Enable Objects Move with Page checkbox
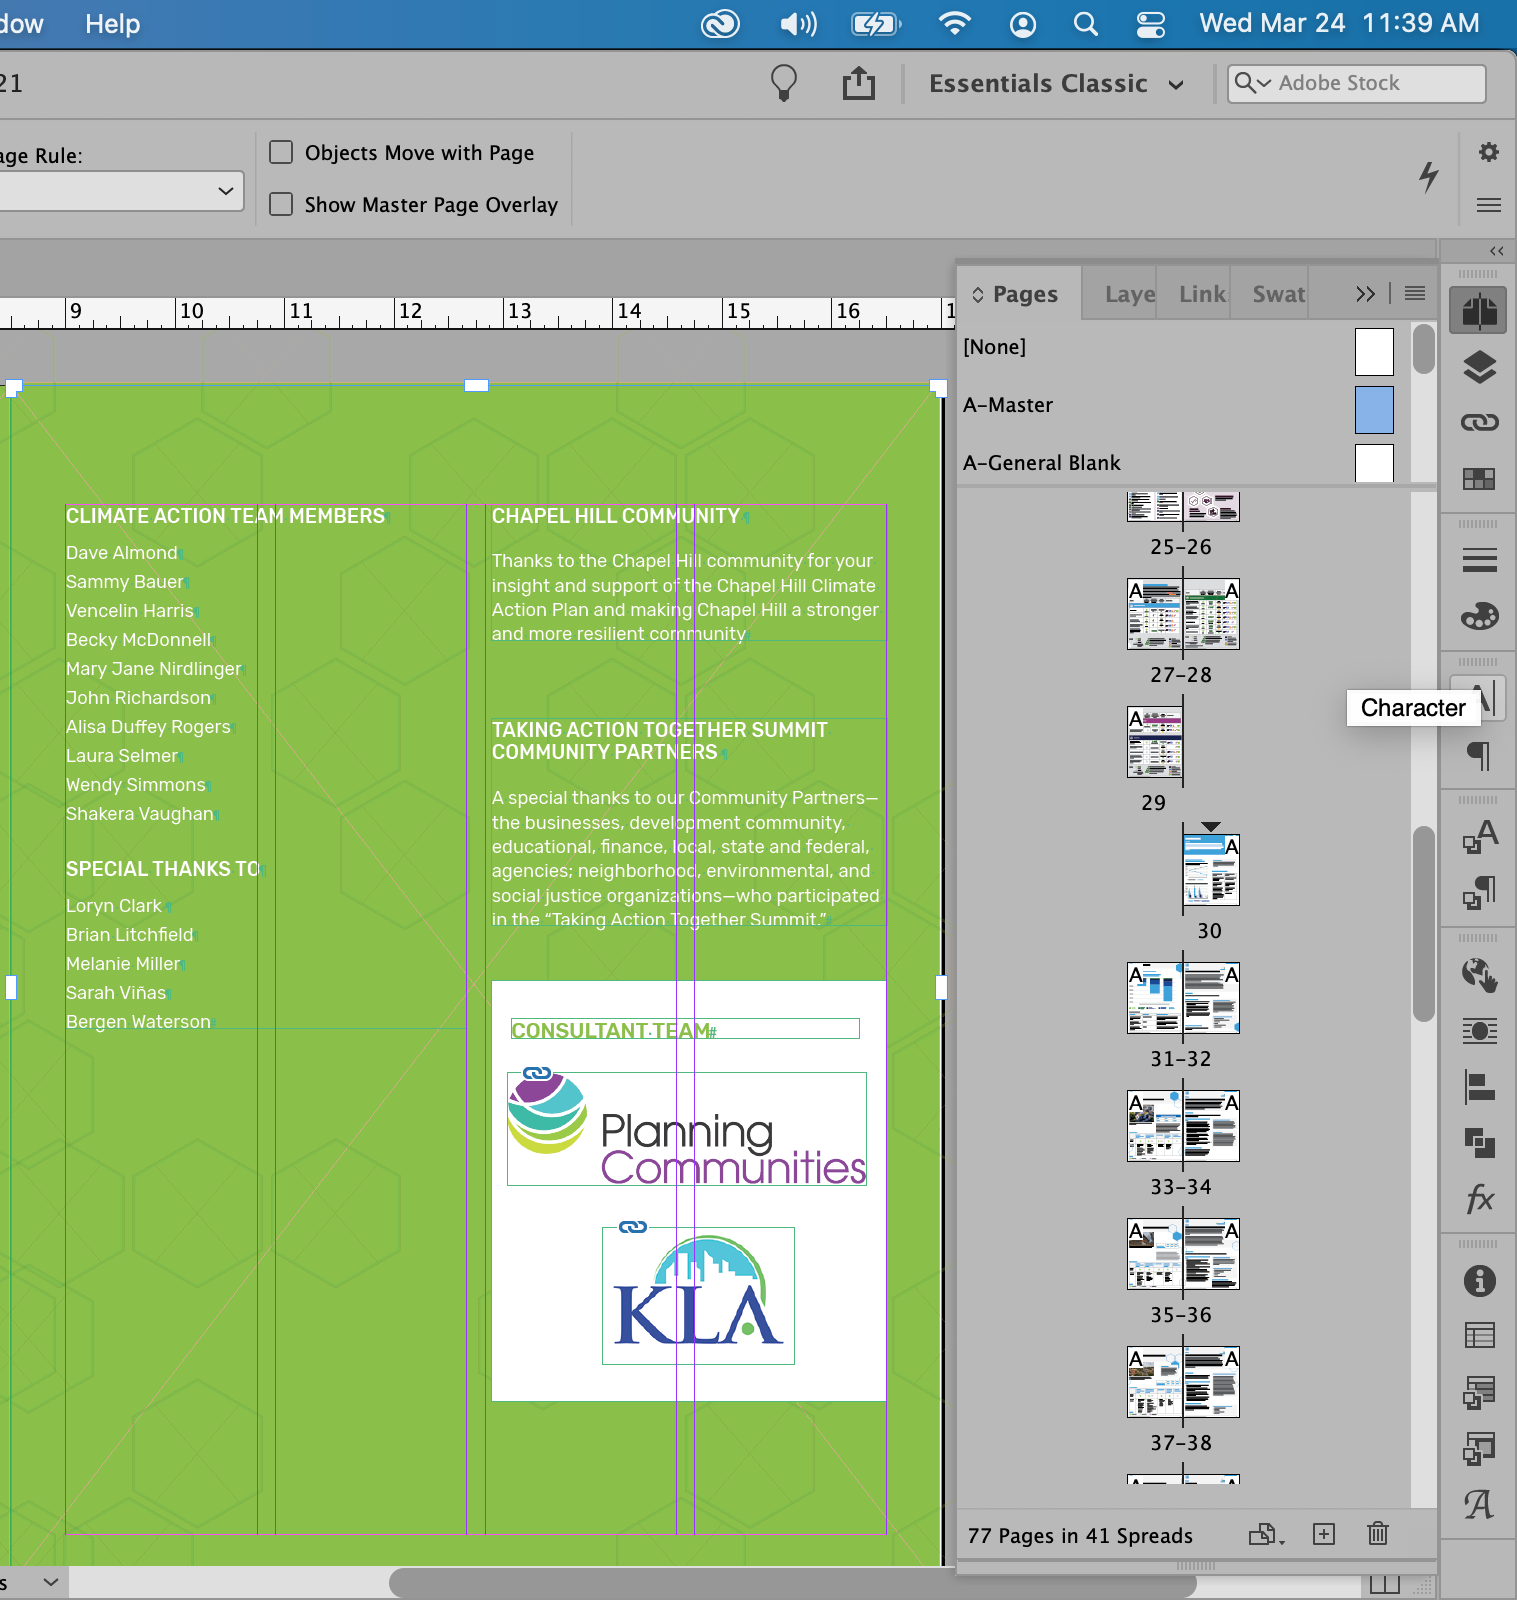The height and width of the screenshot is (1600, 1517). click(282, 152)
